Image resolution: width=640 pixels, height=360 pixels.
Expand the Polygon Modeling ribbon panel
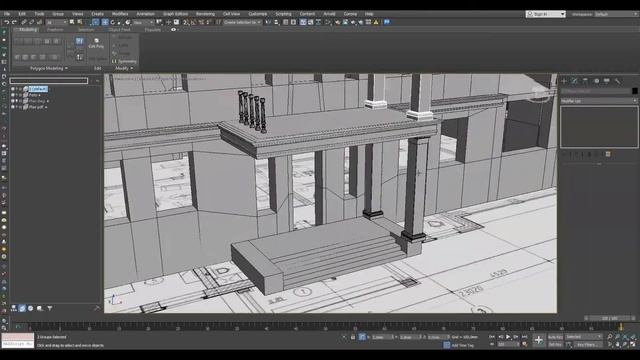49,68
